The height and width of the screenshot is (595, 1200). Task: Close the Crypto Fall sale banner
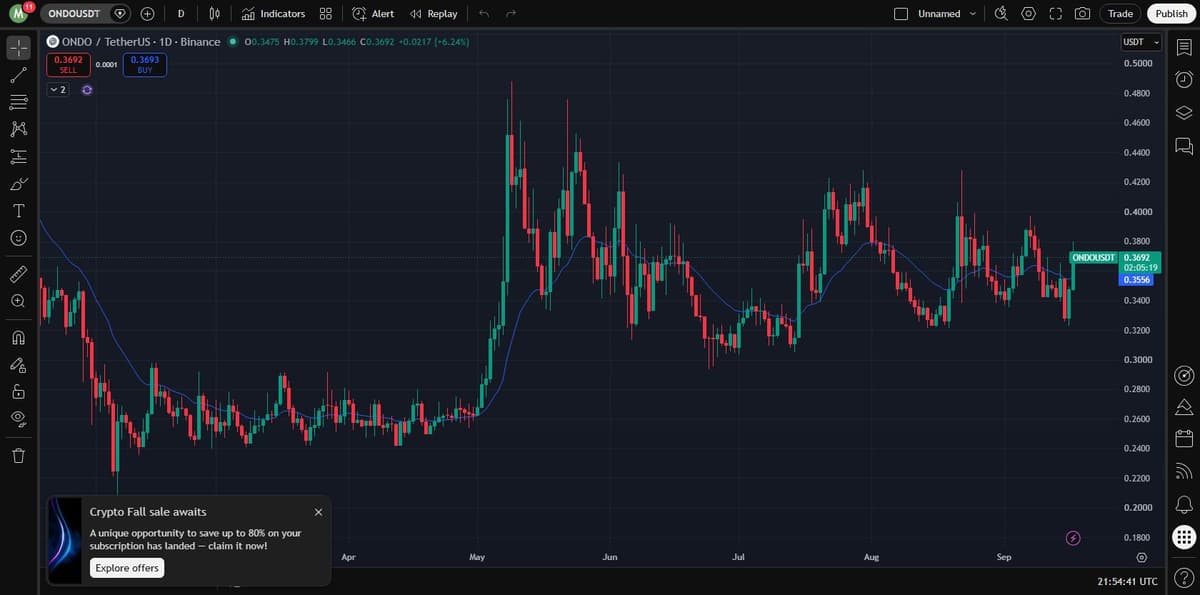pyautogui.click(x=318, y=512)
